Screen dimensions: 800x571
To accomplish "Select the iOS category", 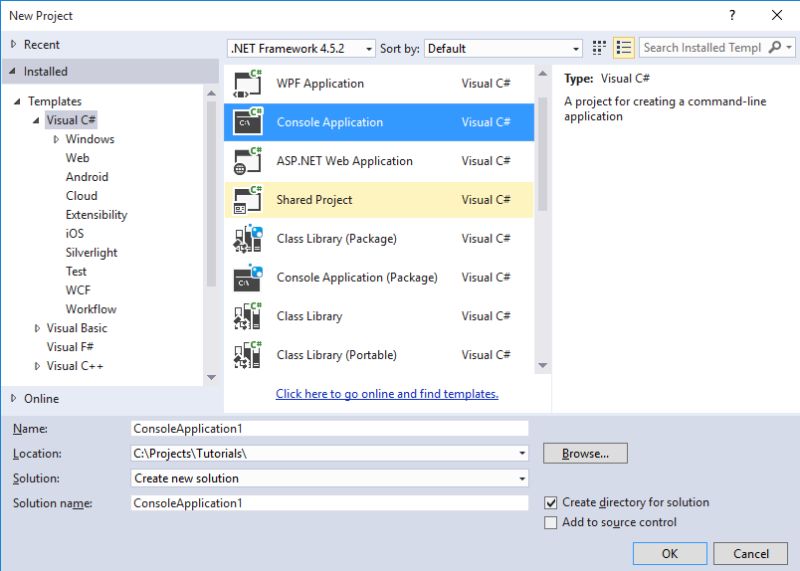I will [x=74, y=234].
